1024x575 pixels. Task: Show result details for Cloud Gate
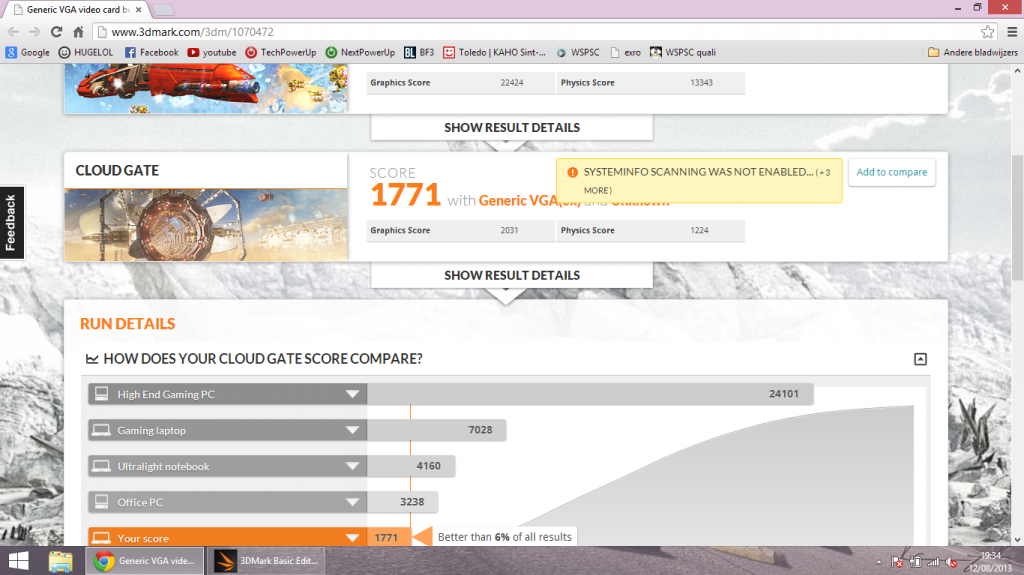coord(512,275)
